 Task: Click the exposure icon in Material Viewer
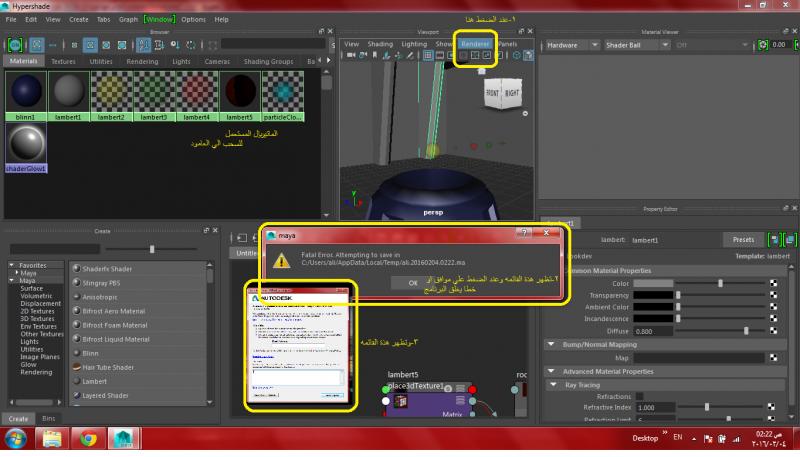pos(762,45)
